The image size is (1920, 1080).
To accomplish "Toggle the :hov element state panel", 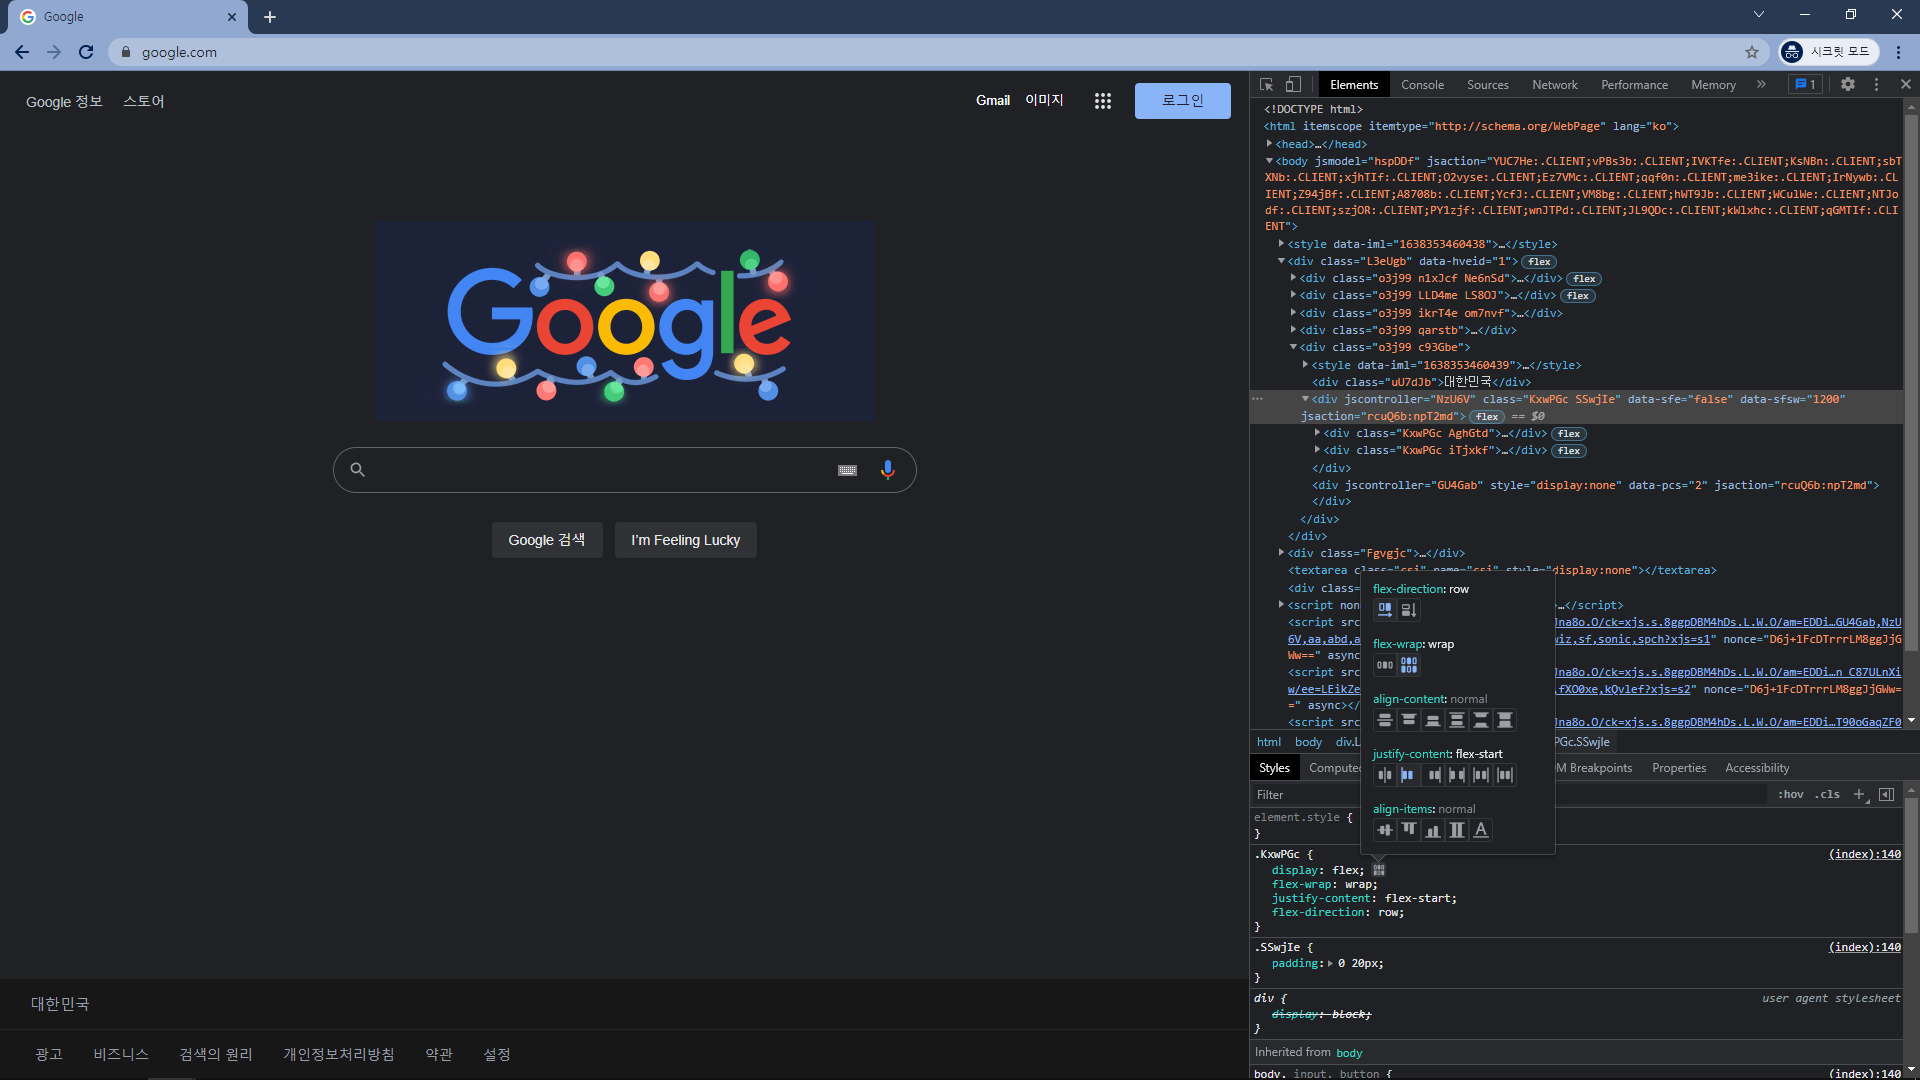I will click(x=1791, y=795).
